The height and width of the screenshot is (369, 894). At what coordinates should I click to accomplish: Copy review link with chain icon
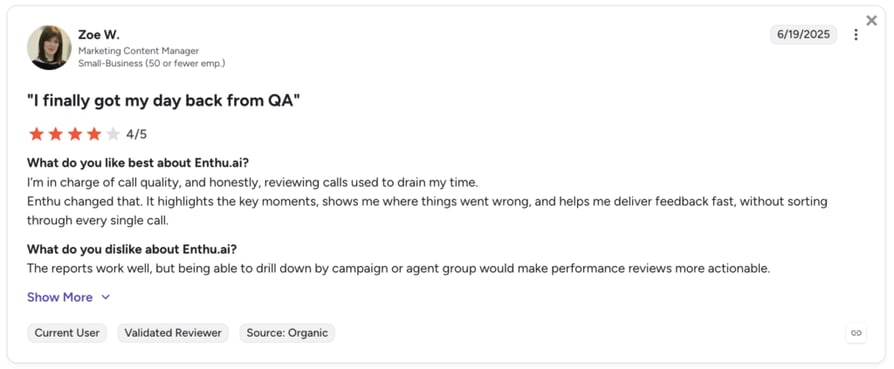pos(856,333)
